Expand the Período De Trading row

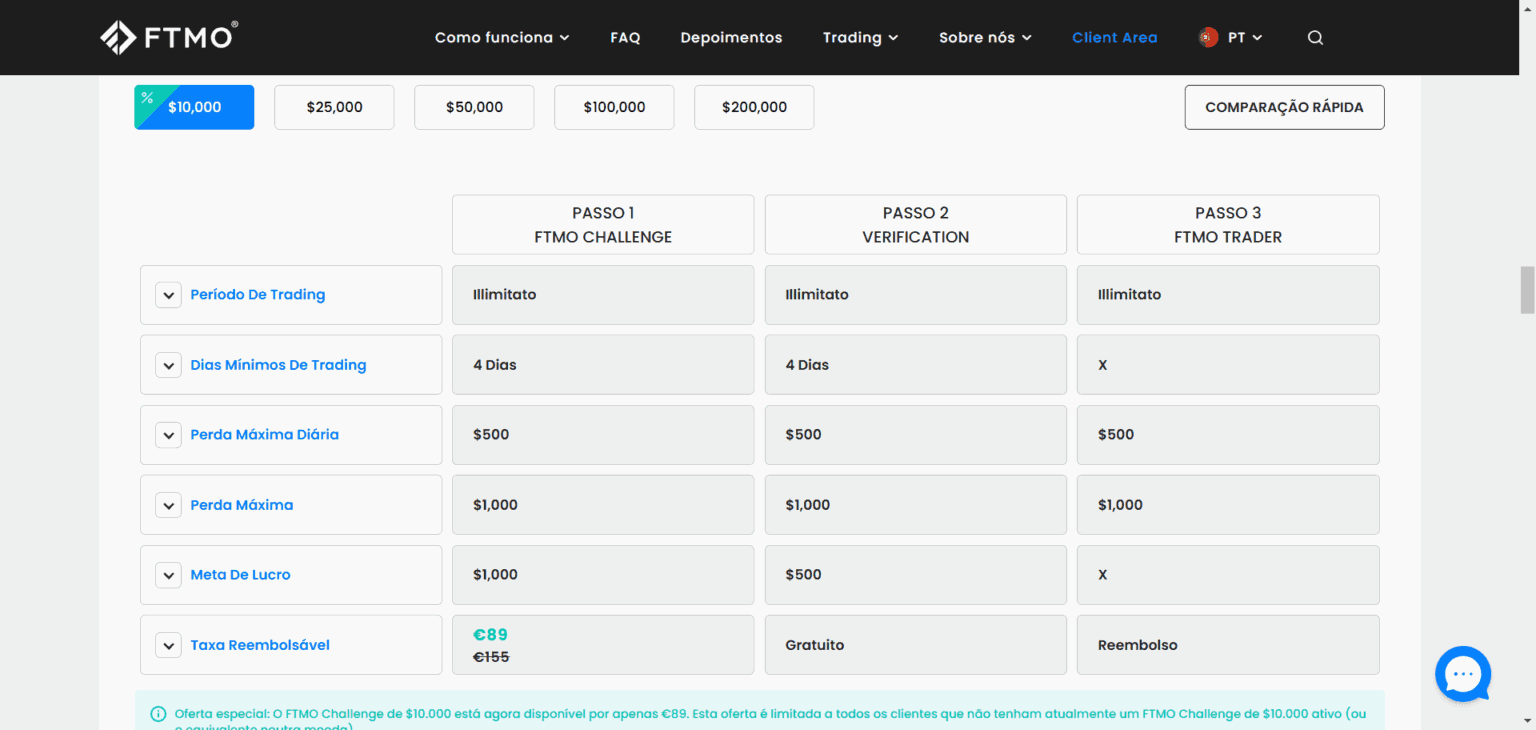[x=168, y=295]
